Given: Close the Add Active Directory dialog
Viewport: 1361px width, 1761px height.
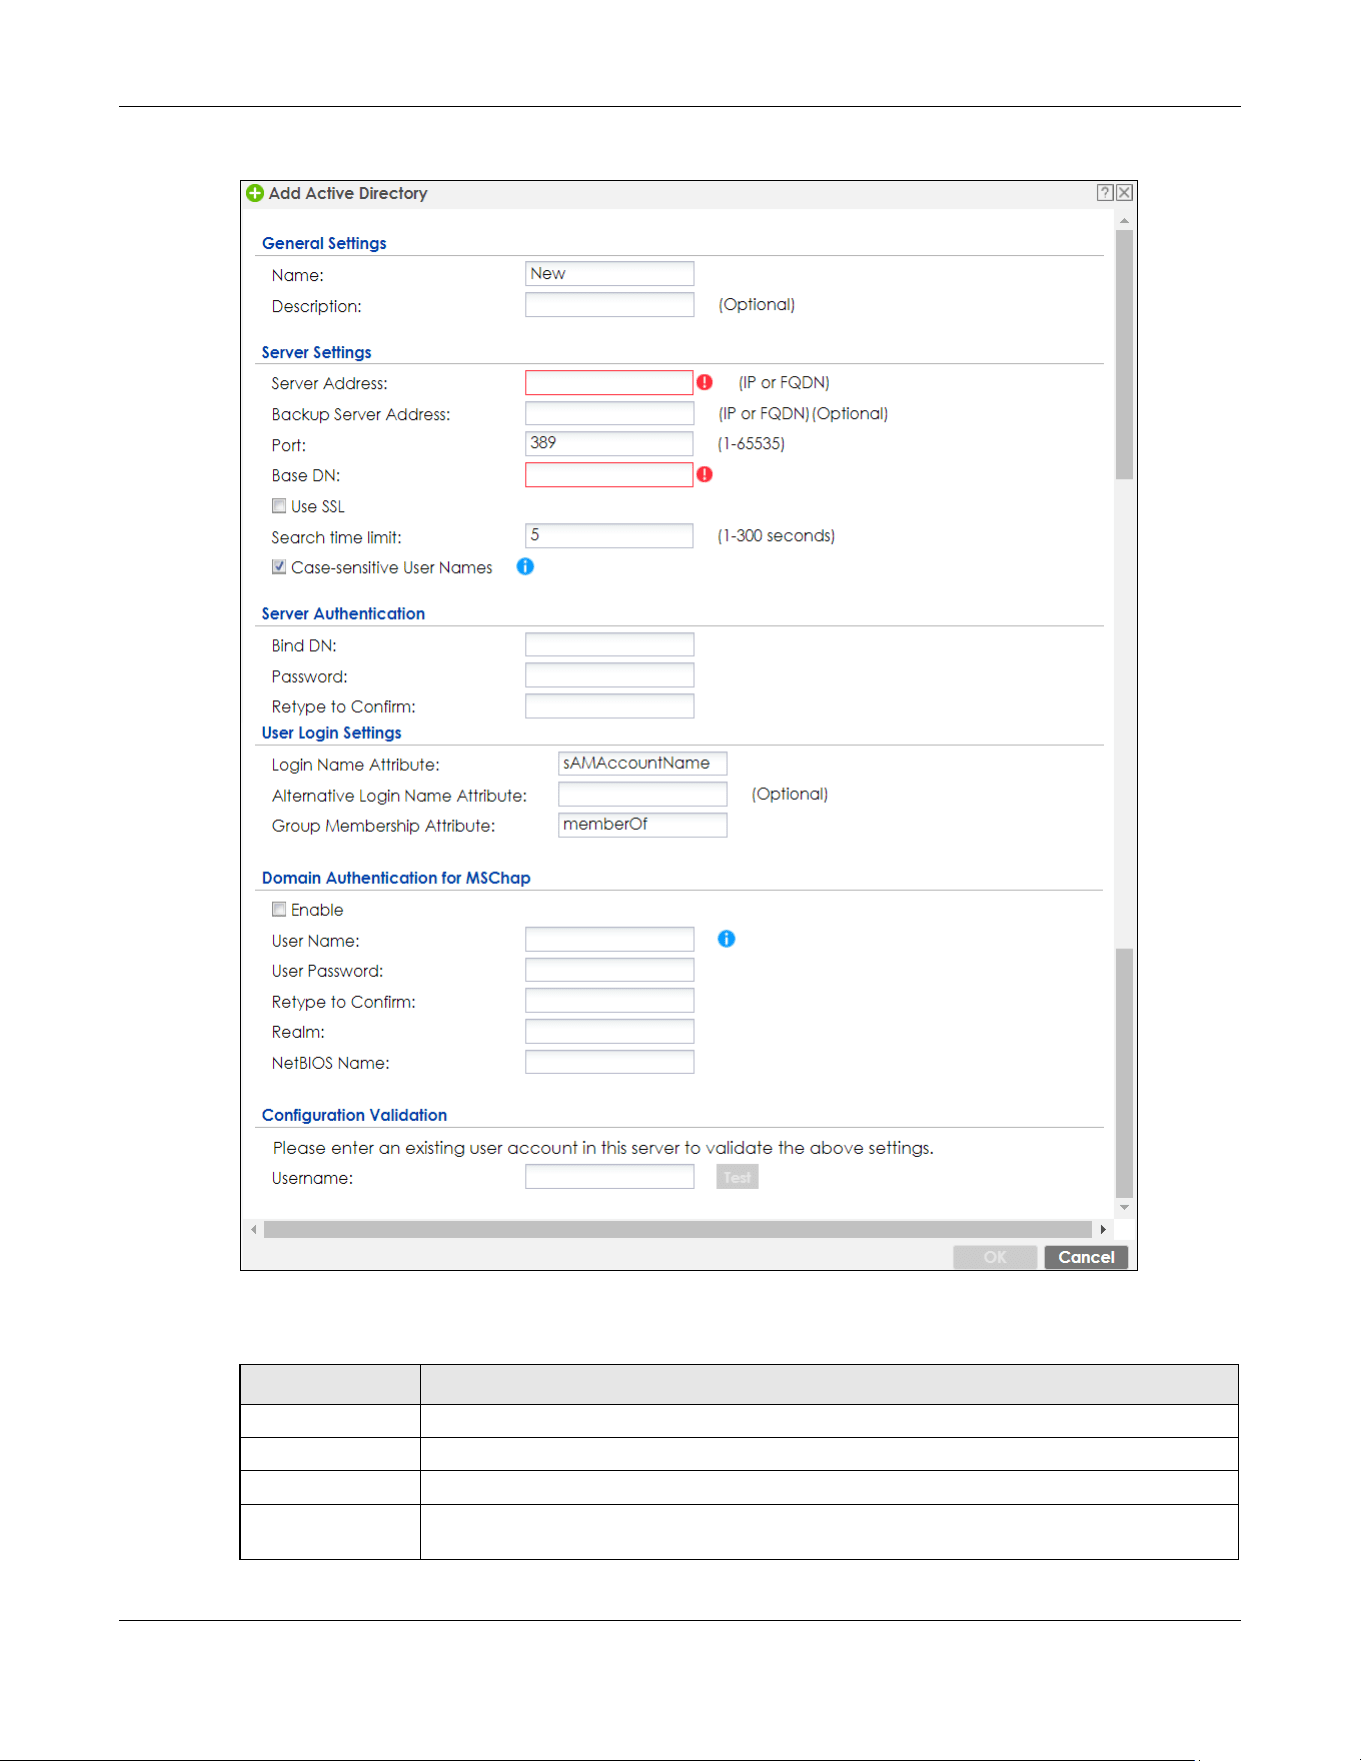Looking at the screenshot, I should click(1124, 193).
